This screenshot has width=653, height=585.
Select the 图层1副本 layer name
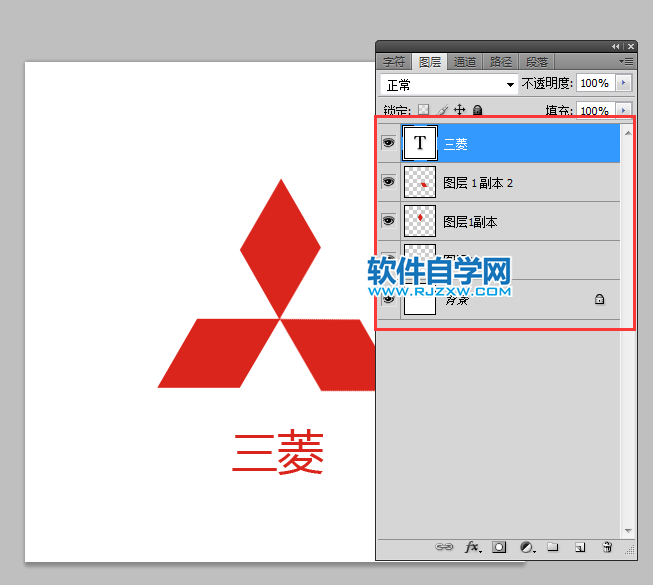click(x=470, y=222)
